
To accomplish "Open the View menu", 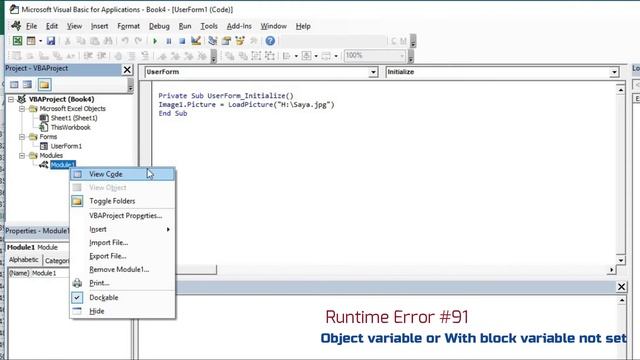I will pyautogui.click(x=74, y=26).
